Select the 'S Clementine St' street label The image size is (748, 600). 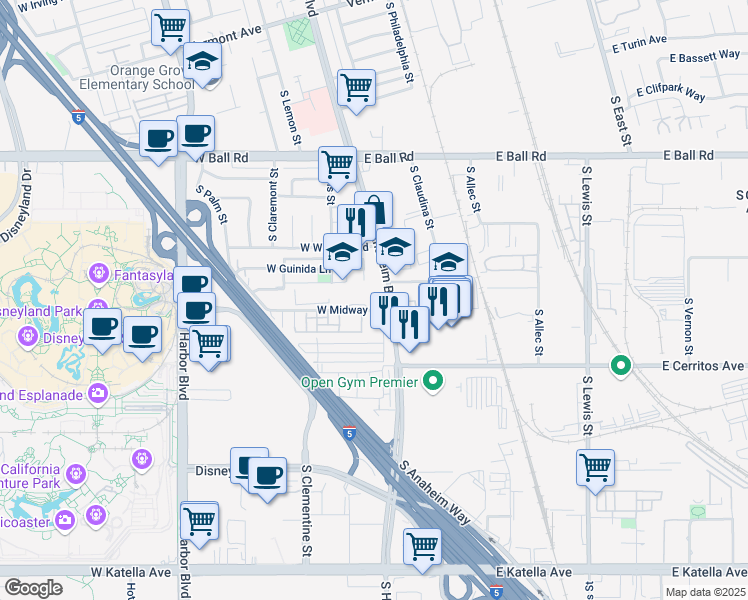(307, 510)
